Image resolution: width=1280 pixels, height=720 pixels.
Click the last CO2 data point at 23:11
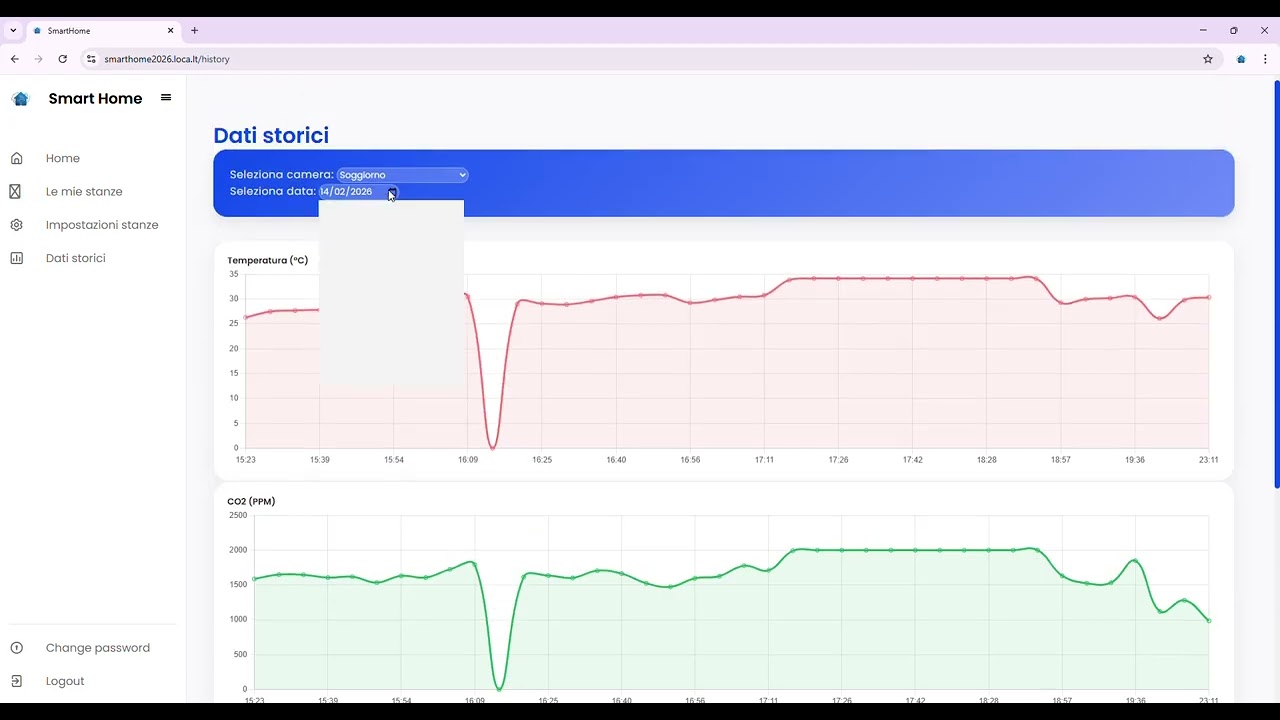pyautogui.click(x=1209, y=621)
